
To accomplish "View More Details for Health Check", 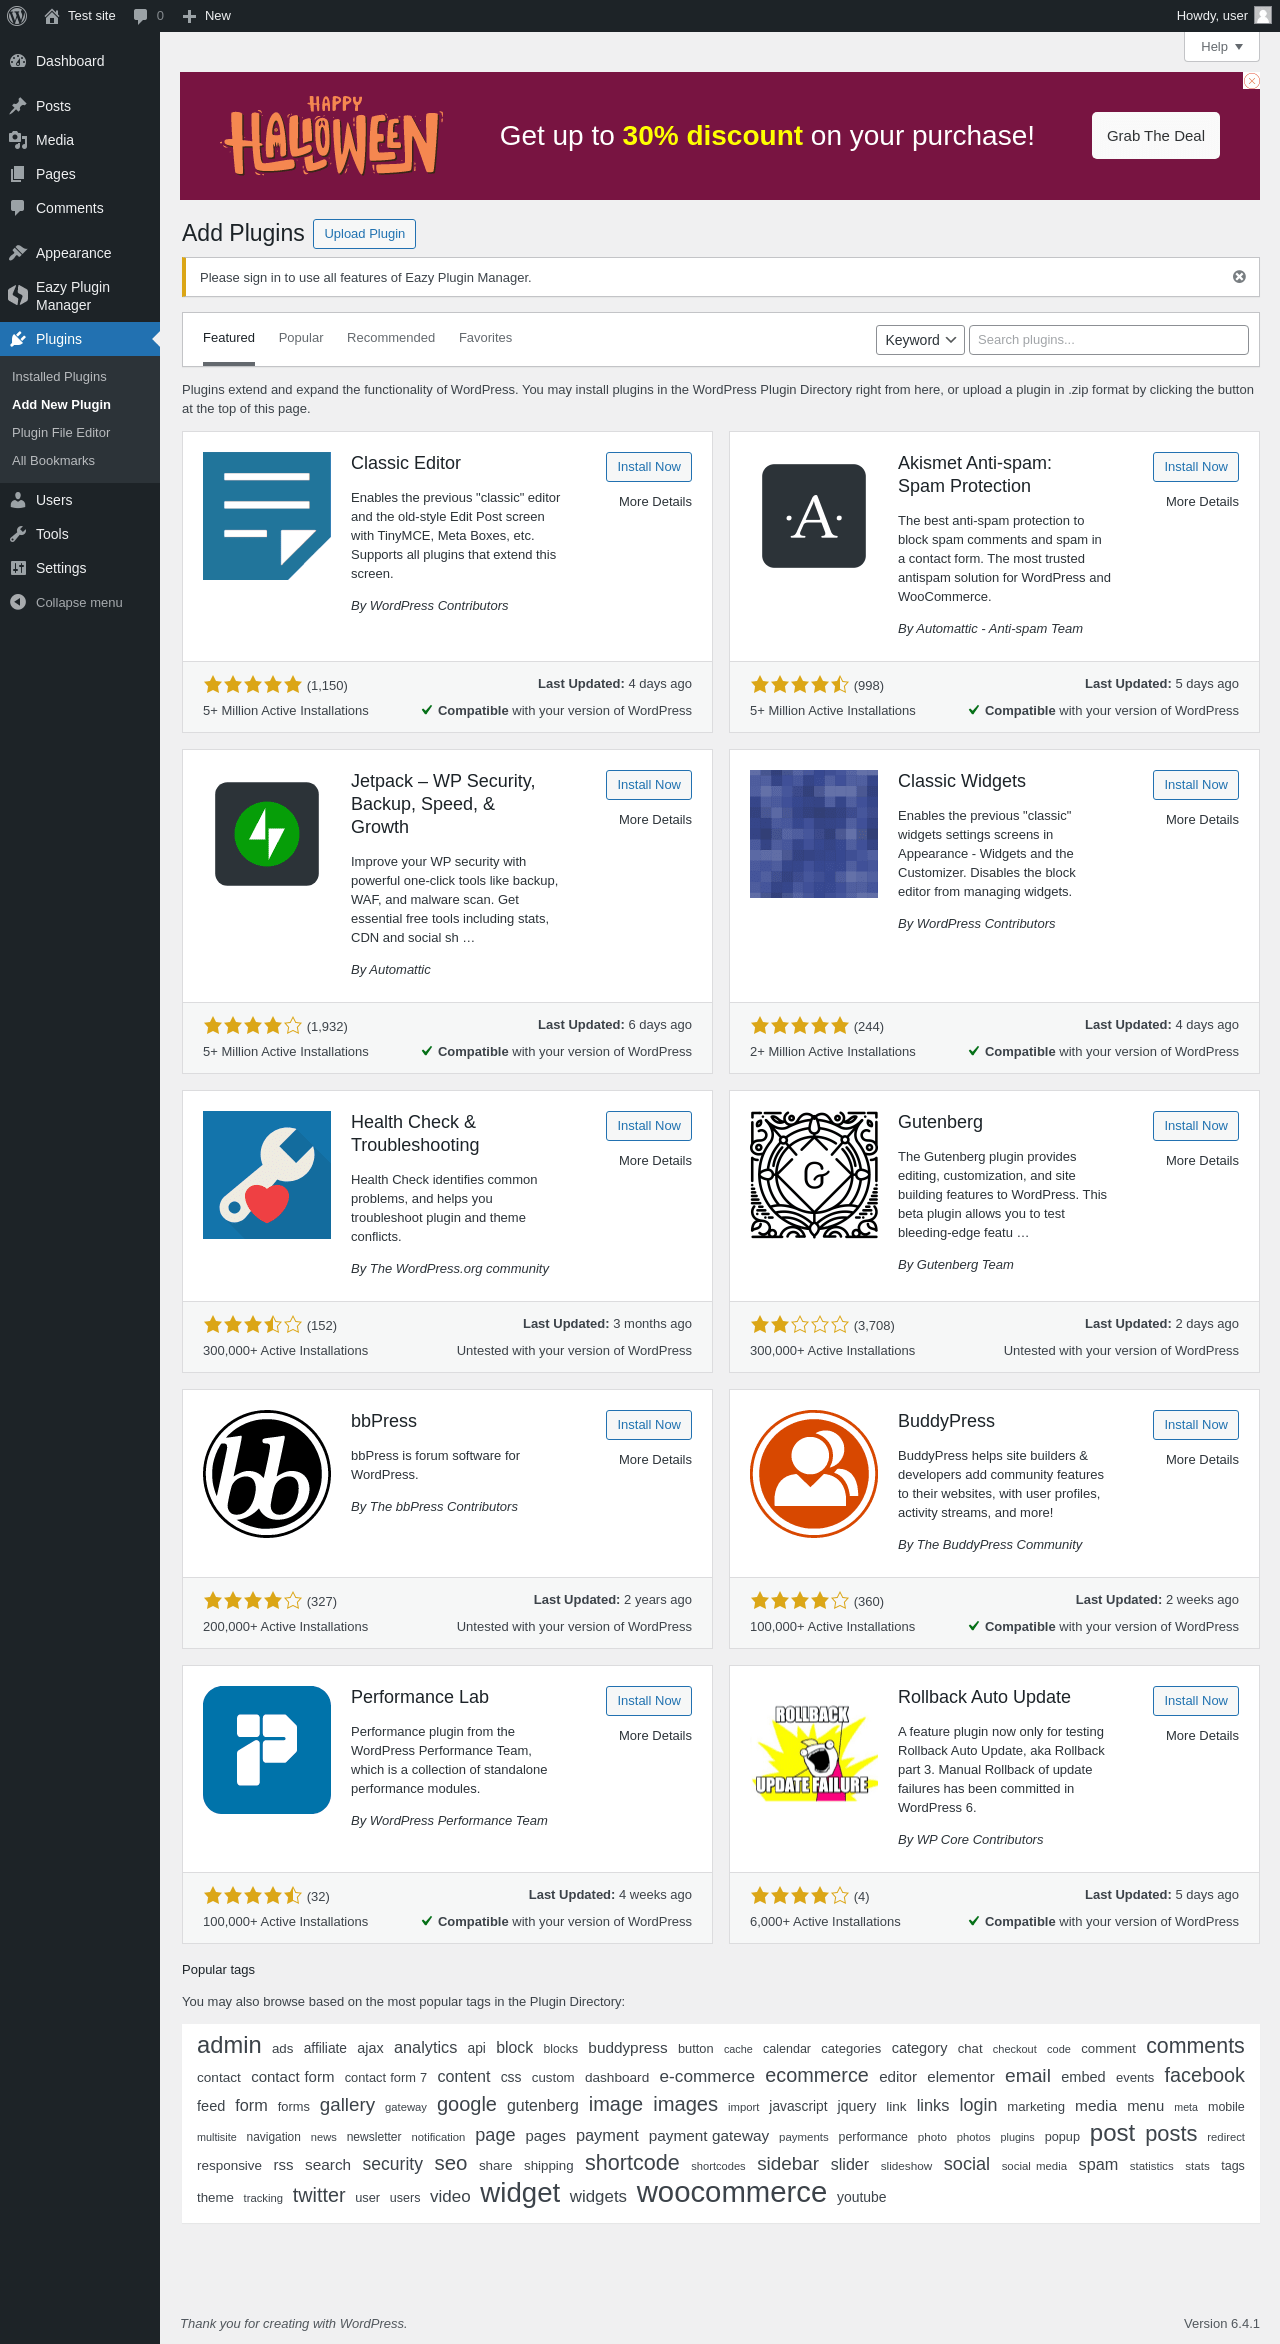I will pyautogui.click(x=655, y=1161).
